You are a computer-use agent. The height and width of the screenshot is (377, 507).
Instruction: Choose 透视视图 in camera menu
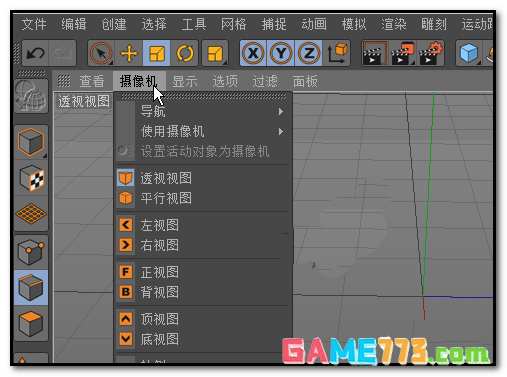click(203, 178)
